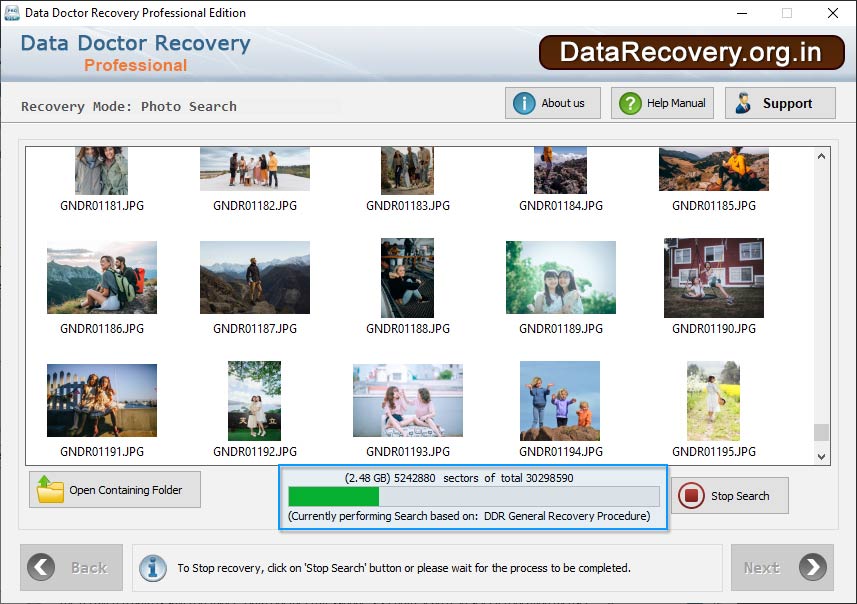Select thumbnail GNDR01188.JPG
The image size is (857, 604).
coord(407,278)
